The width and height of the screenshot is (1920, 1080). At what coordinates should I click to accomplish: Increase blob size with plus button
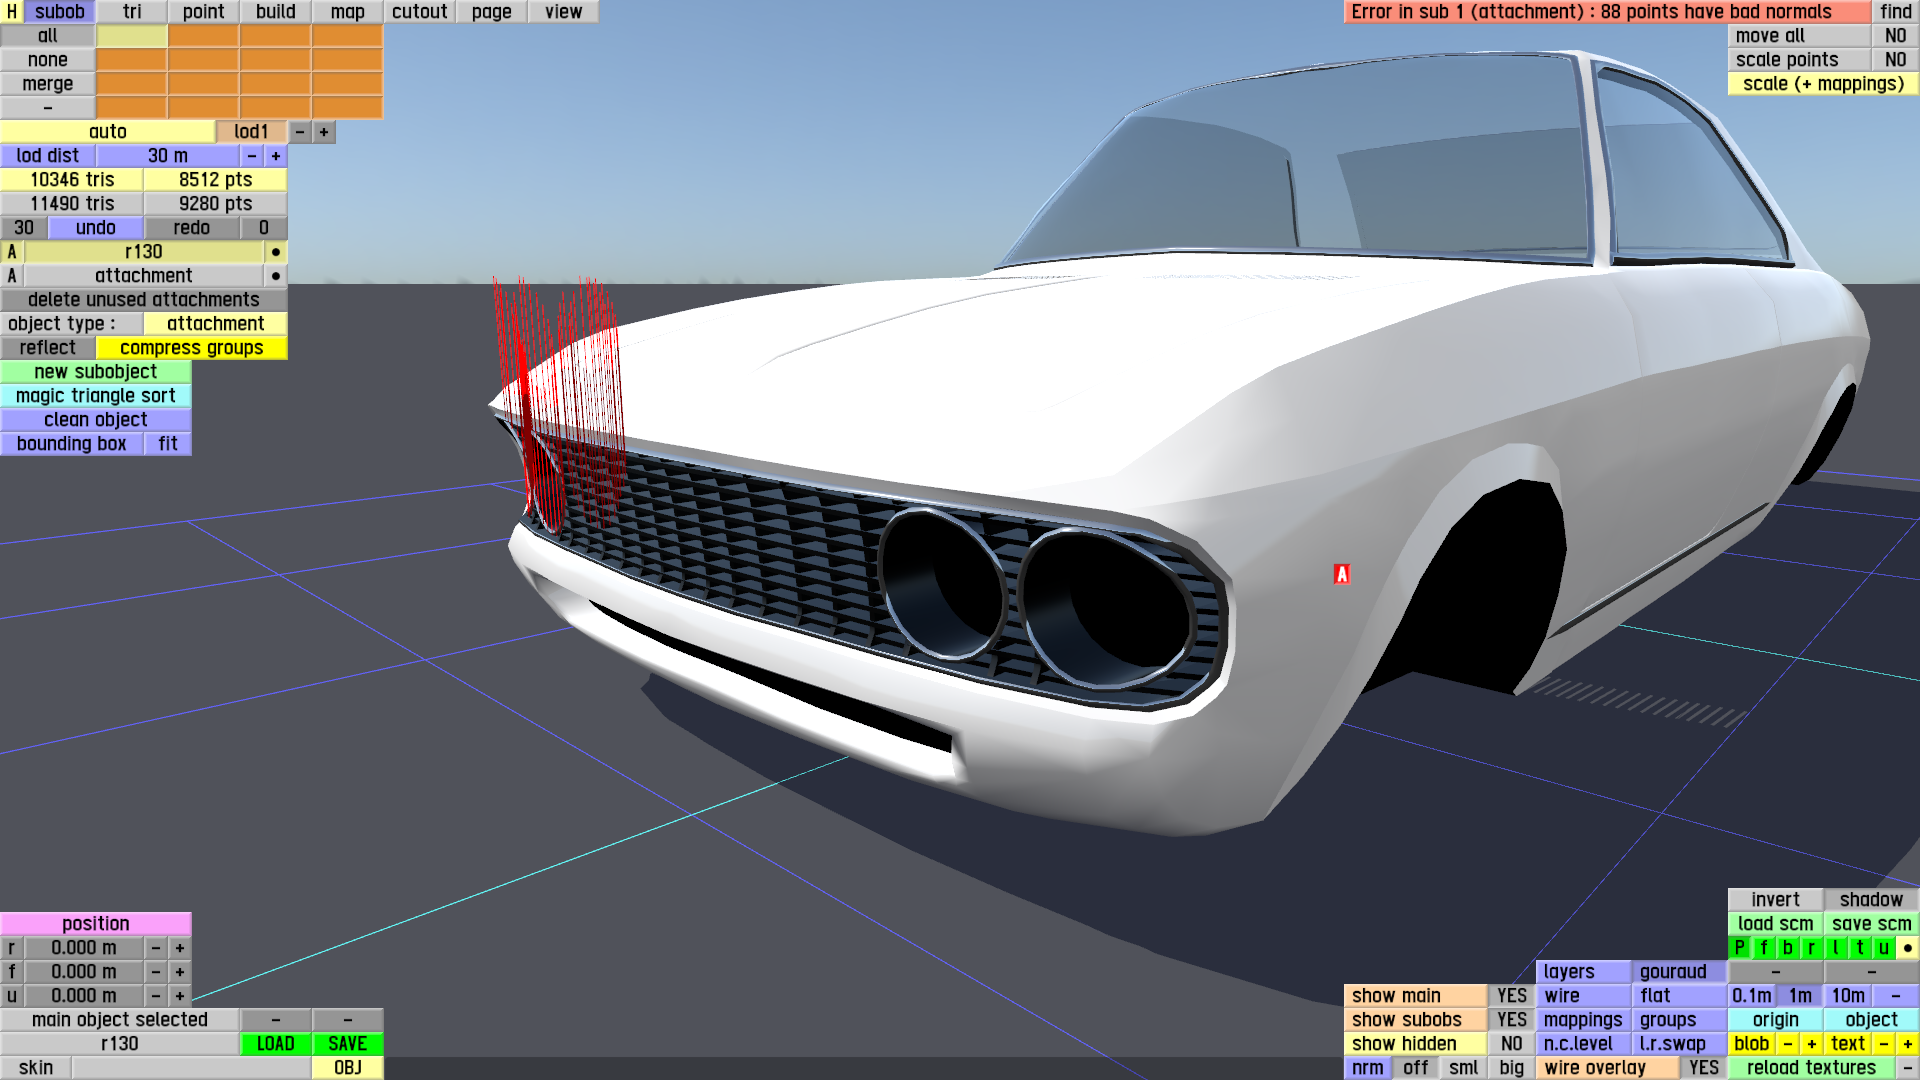pos(1812,1044)
